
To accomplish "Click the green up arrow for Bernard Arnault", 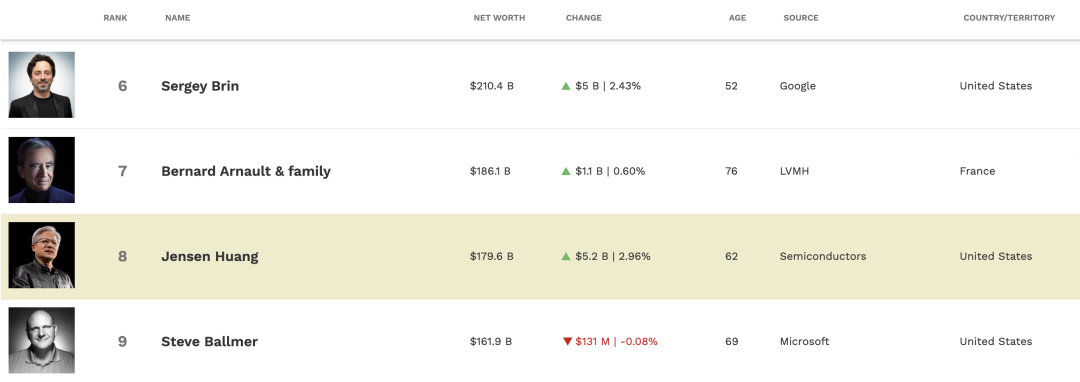I will tap(566, 171).
